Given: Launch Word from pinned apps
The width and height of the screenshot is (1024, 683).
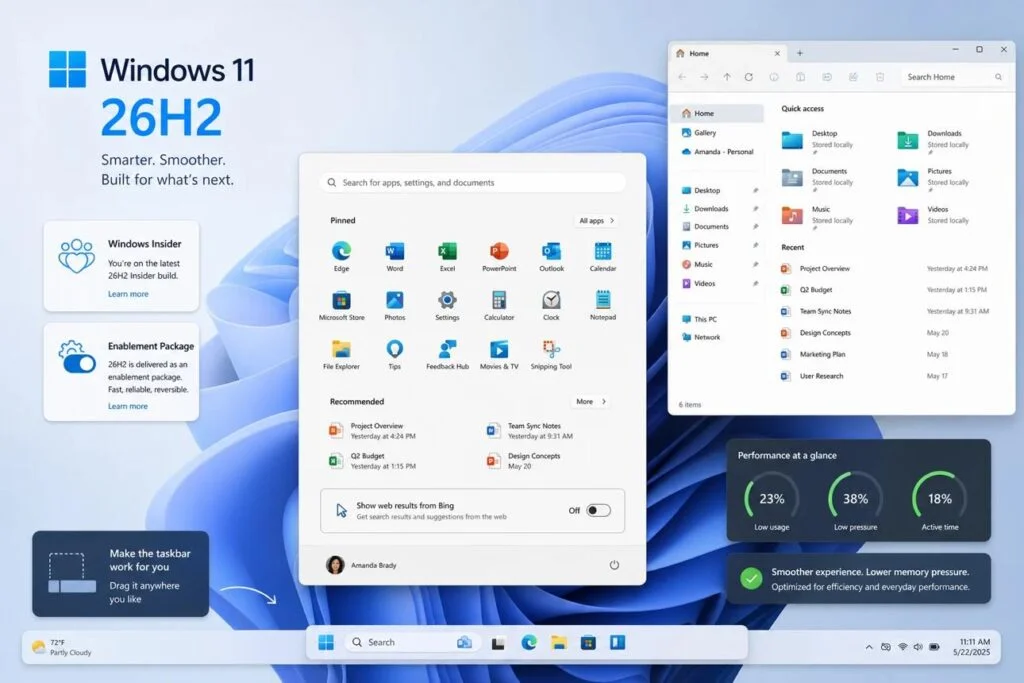Looking at the screenshot, I should [x=394, y=256].
